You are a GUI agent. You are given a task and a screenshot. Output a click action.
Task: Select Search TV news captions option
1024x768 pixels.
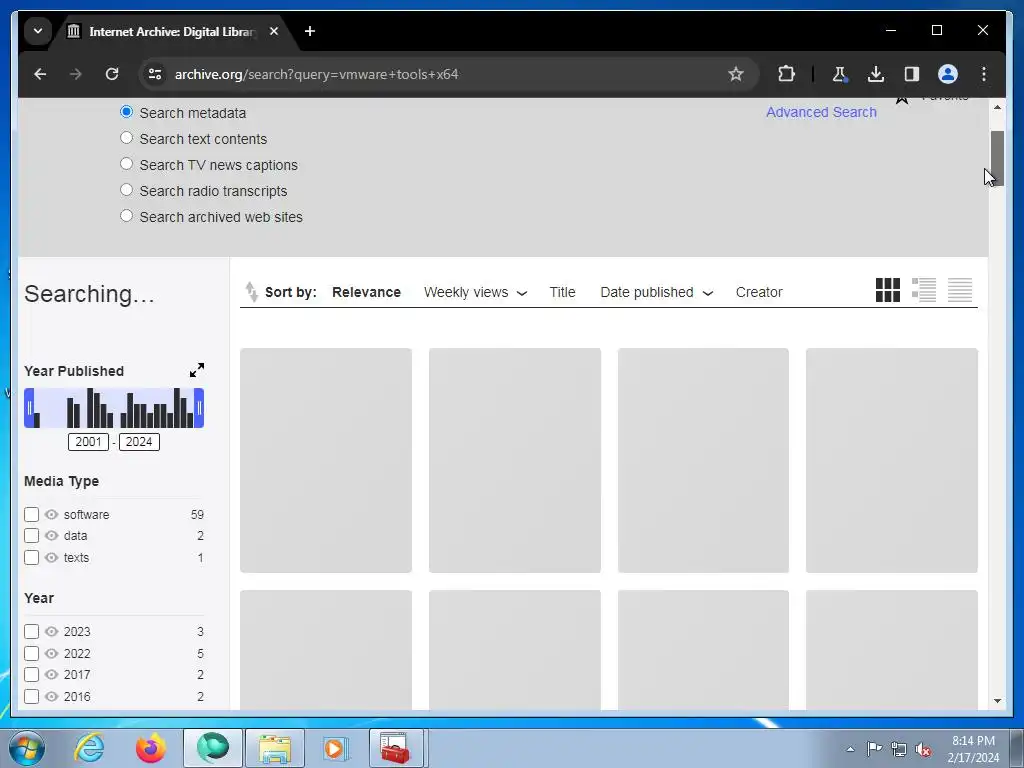[127, 165]
